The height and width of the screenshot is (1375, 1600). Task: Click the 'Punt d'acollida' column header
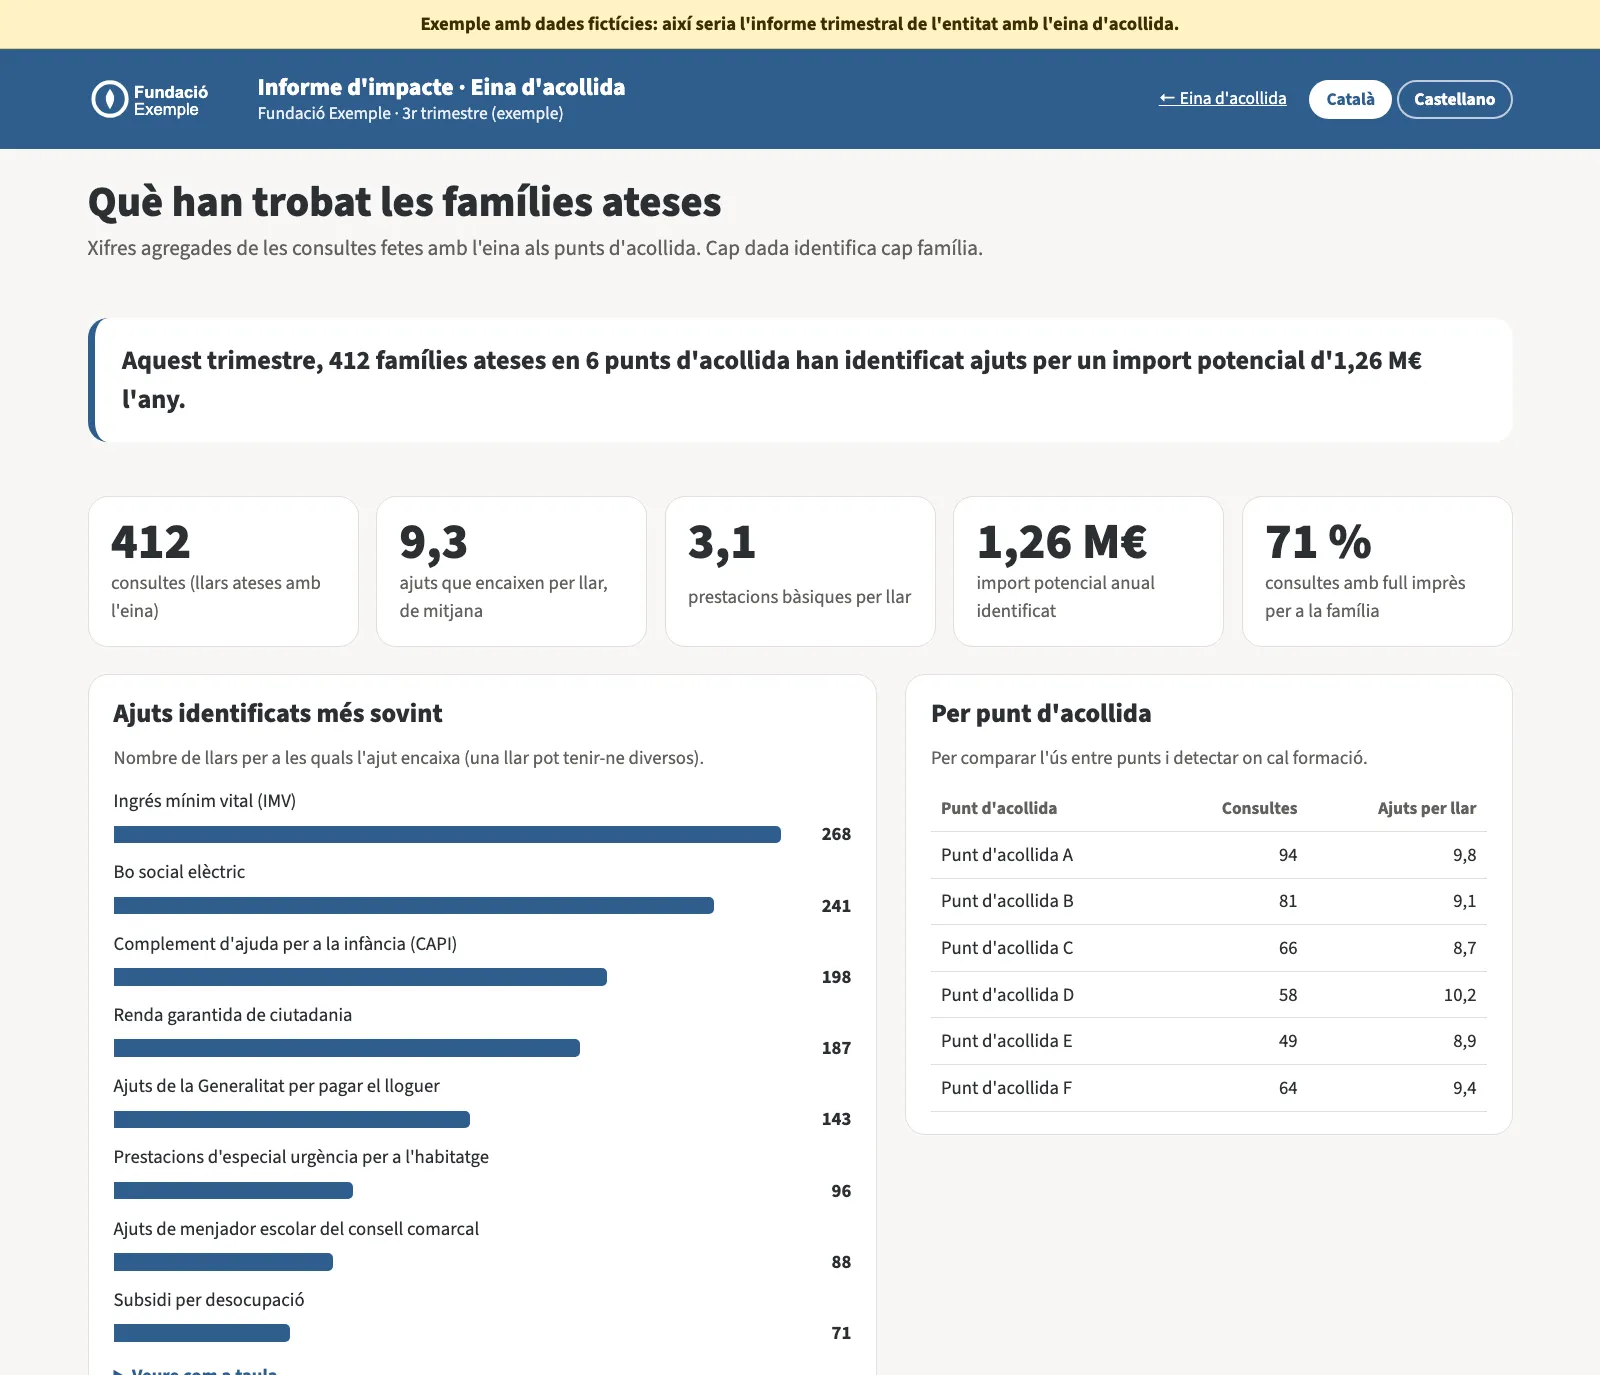[x=999, y=808]
